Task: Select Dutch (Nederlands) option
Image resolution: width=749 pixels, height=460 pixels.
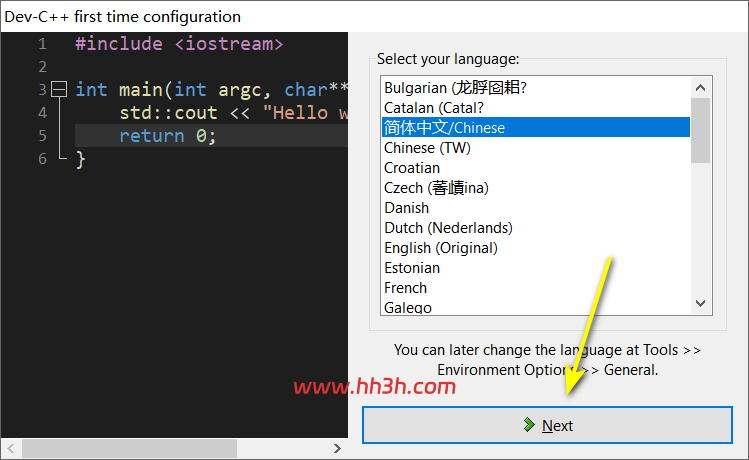Action: 535,228
